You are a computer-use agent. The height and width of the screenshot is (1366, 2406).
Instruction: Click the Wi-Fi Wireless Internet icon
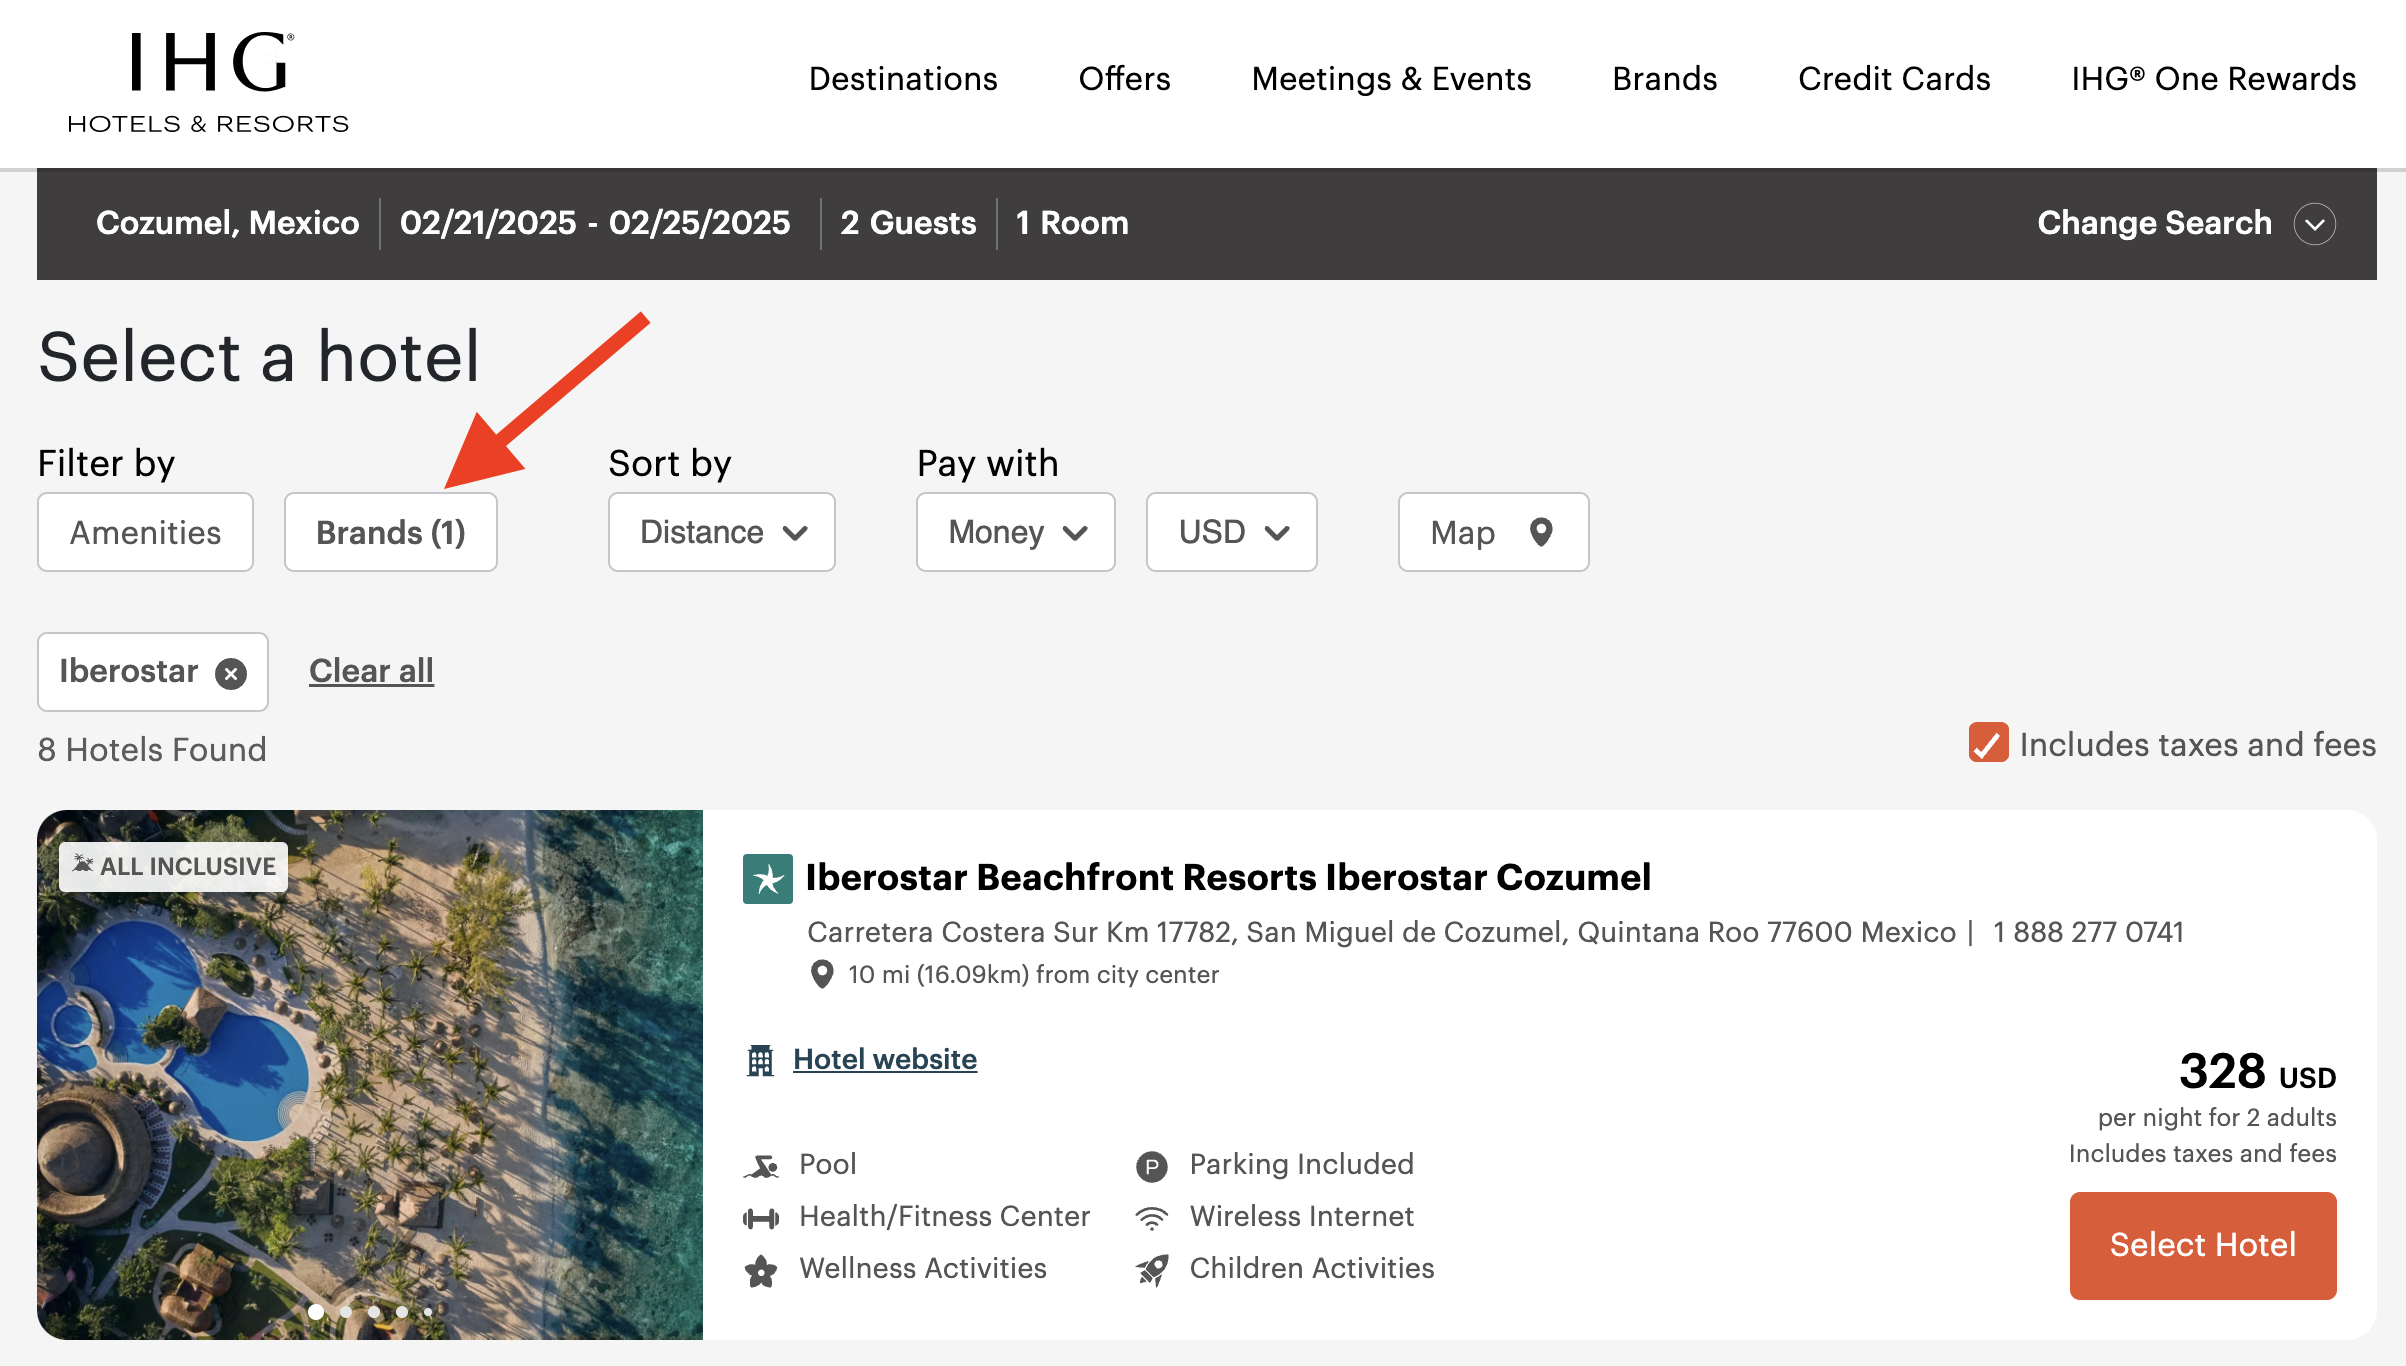(1152, 1218)
